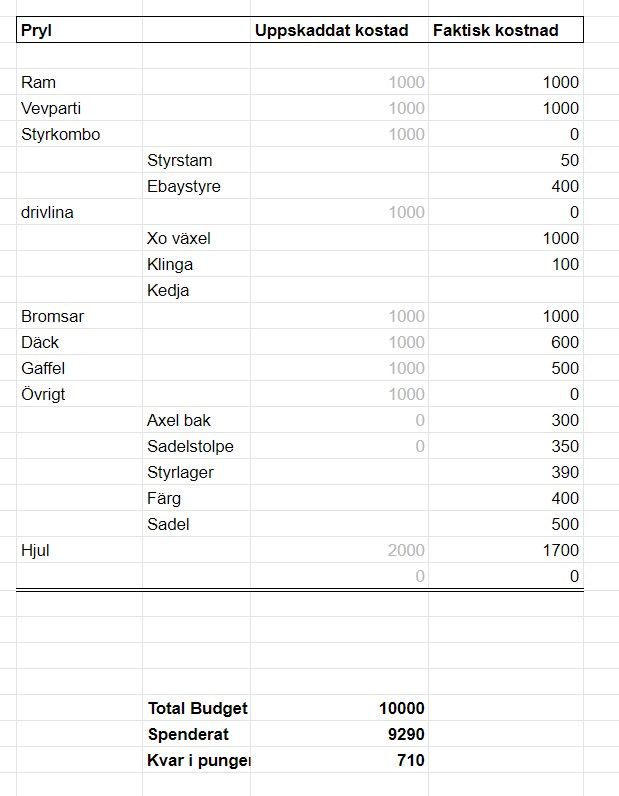The image size is (619, 796).
Task: Select the Hjul estimated cost 2000 cell
Action: (x=339, y=550)
